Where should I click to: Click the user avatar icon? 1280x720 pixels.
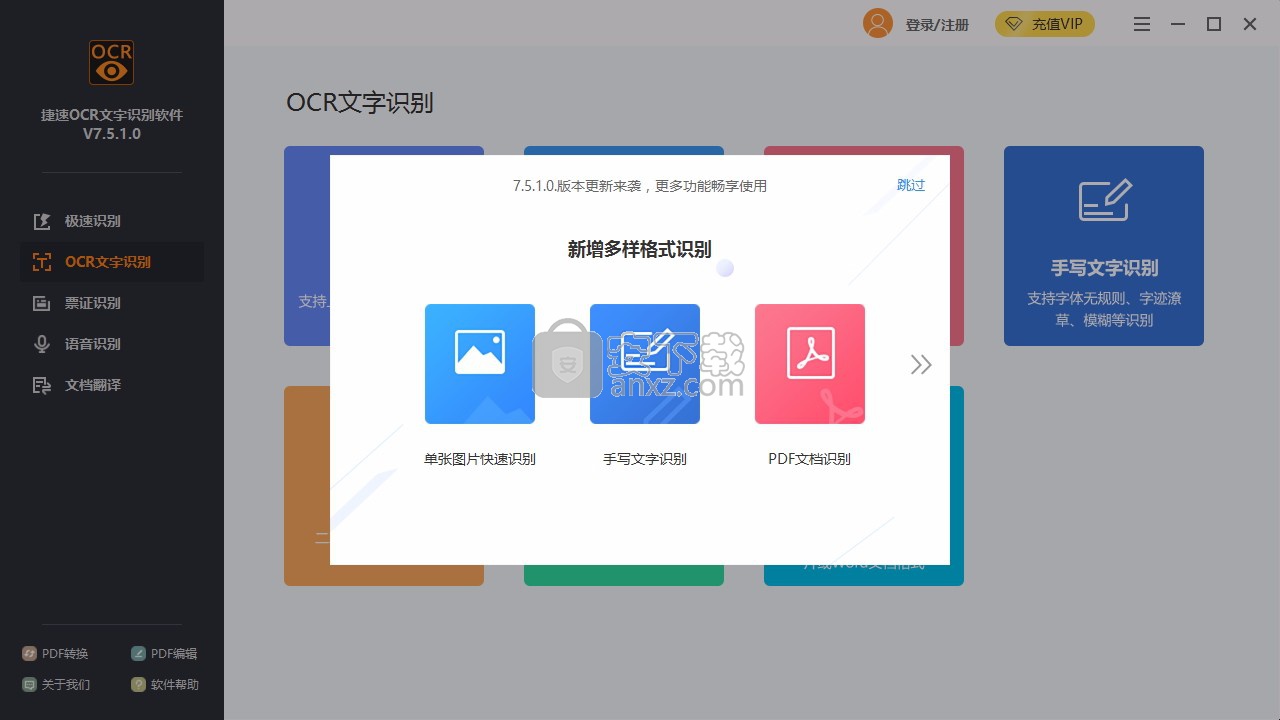tap(878, 24)
